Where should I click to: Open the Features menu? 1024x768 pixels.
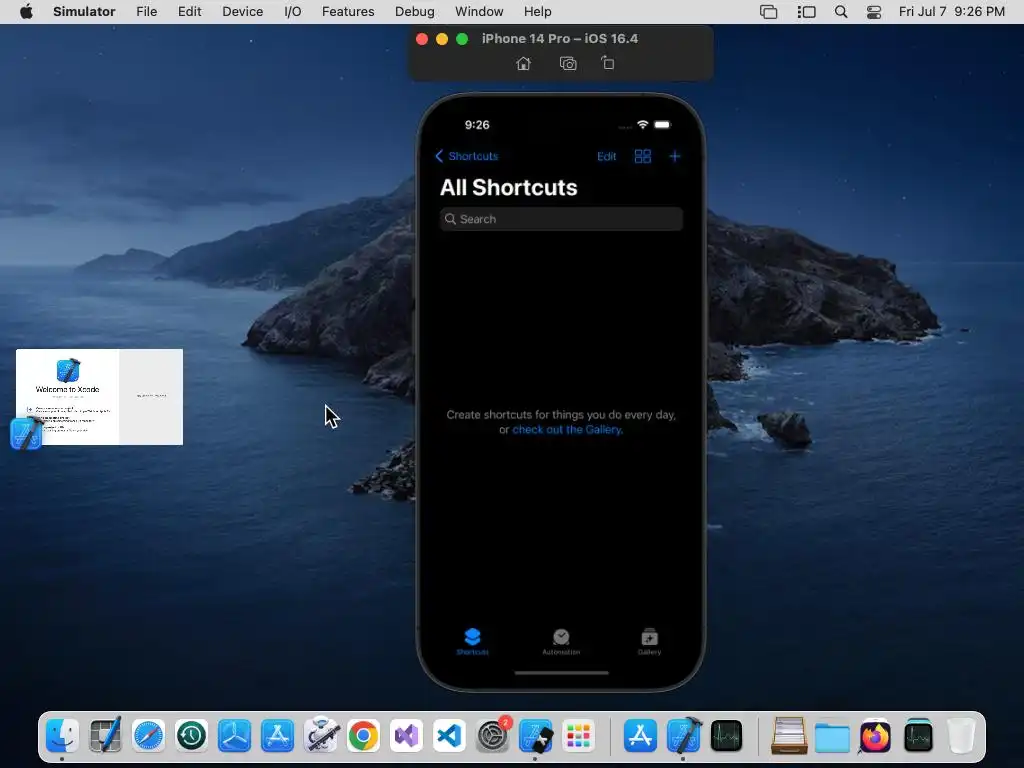pyautogui.click(x=348, y=12)
